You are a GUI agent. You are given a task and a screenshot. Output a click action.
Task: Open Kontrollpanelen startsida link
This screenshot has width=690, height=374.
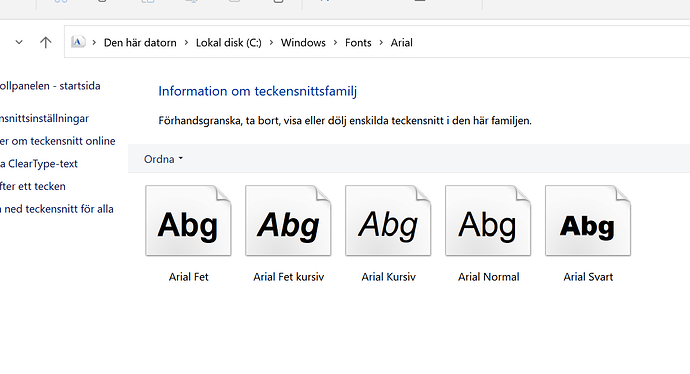[x=50, y=86]
